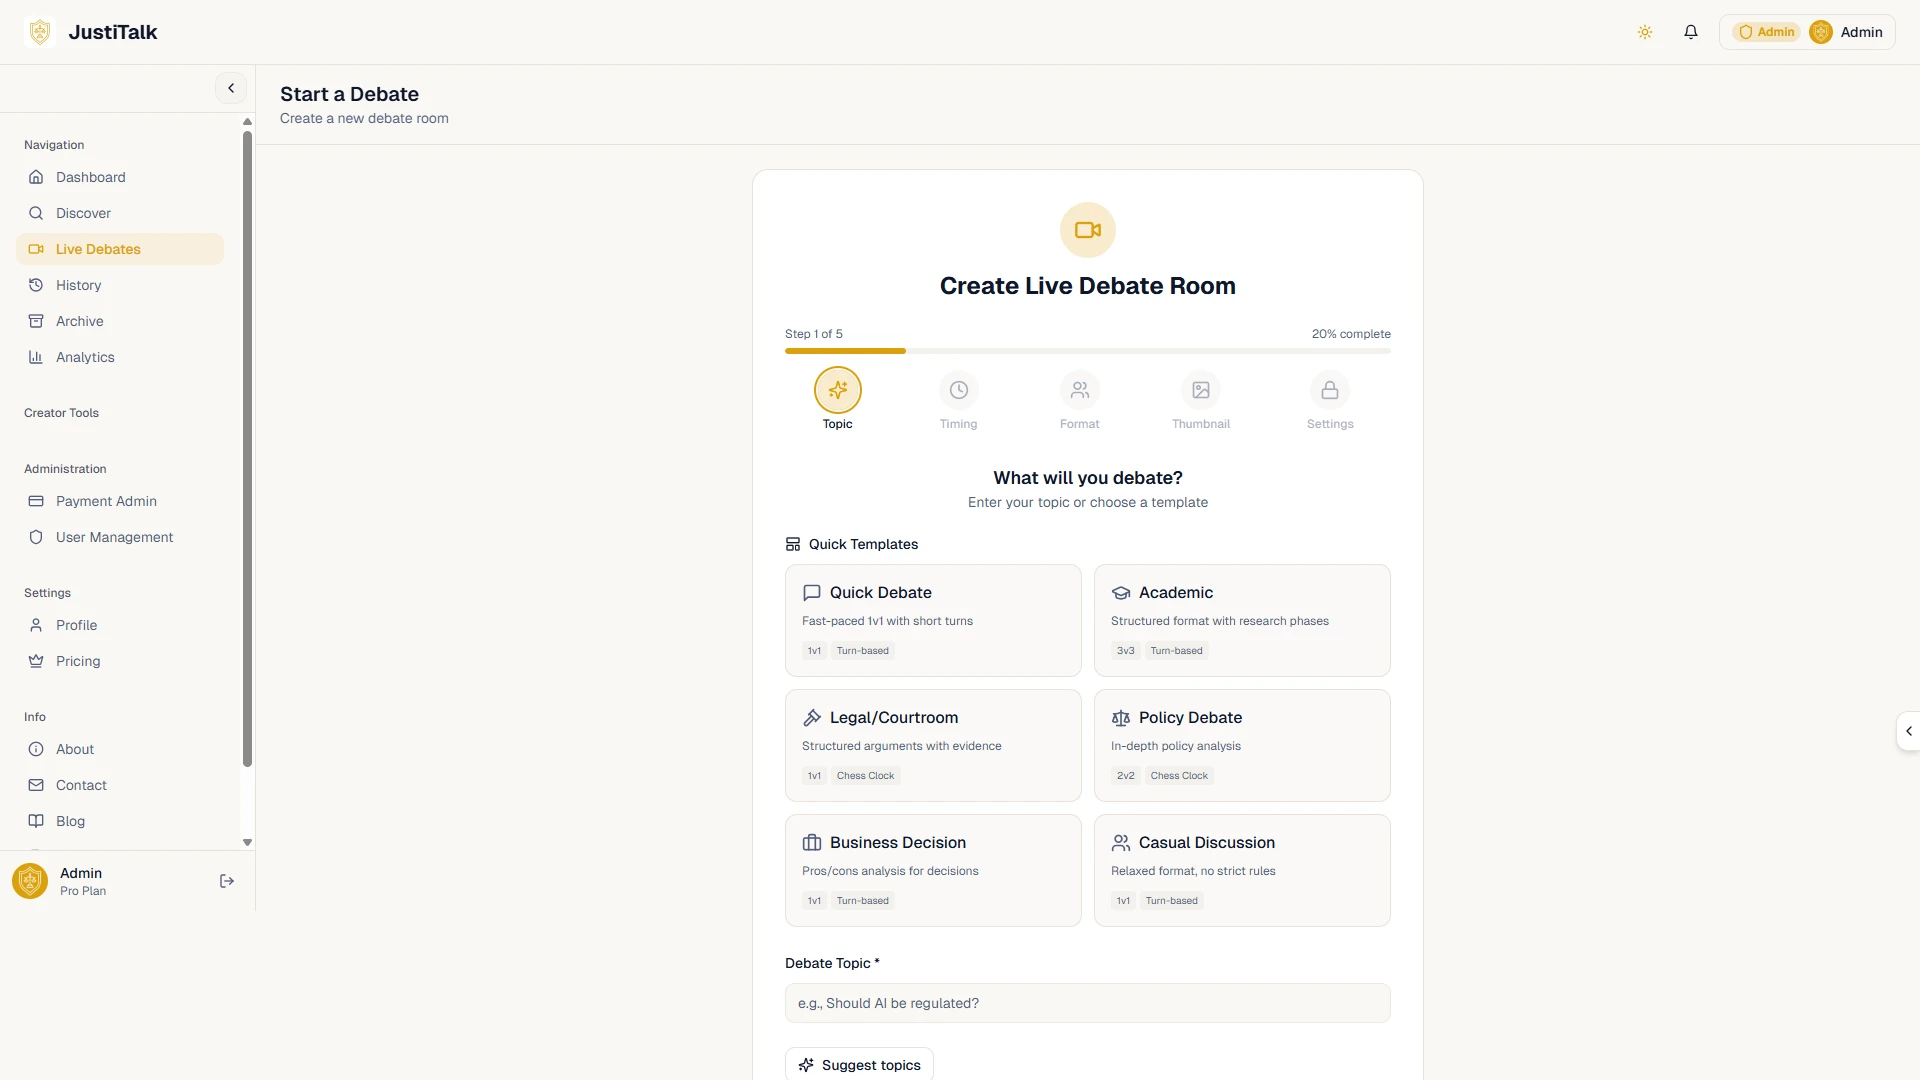Click the JustiTalk shield logo

coord(40,32)
